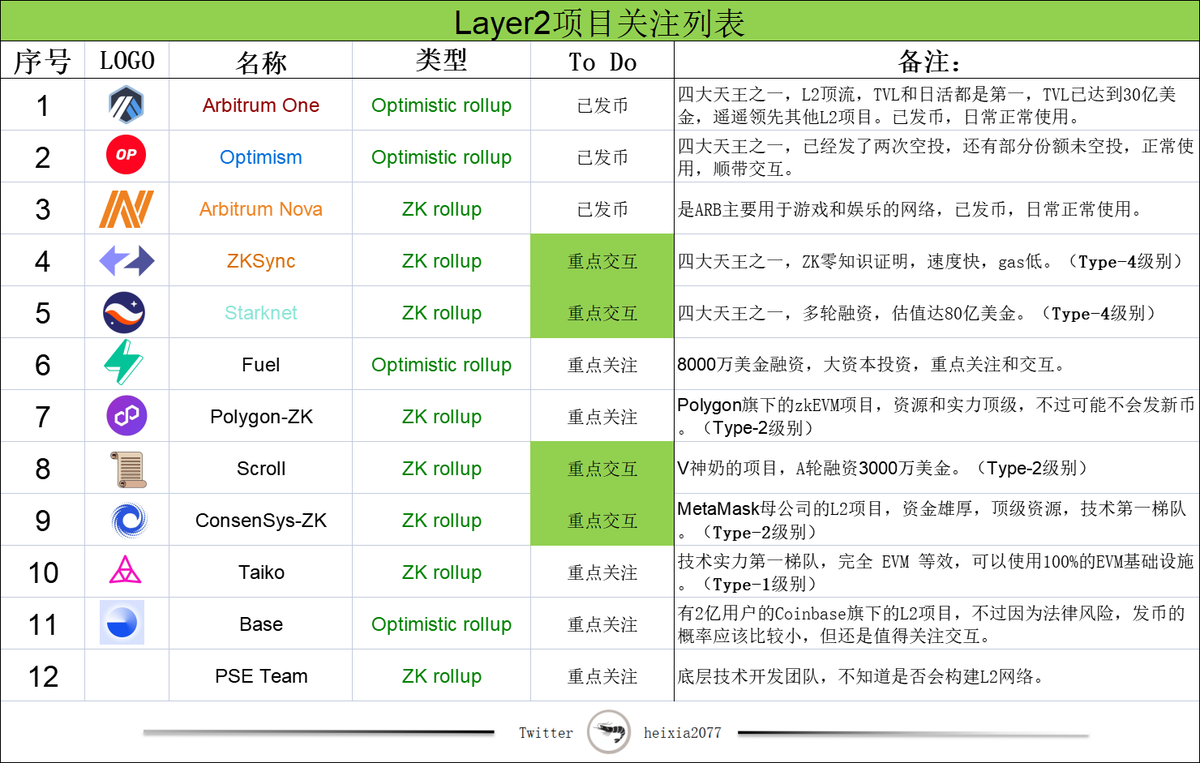This screenshot has height=763, width=1200.
Task: Click the 'heixia2077' handle in the footer
Action: 683,733
